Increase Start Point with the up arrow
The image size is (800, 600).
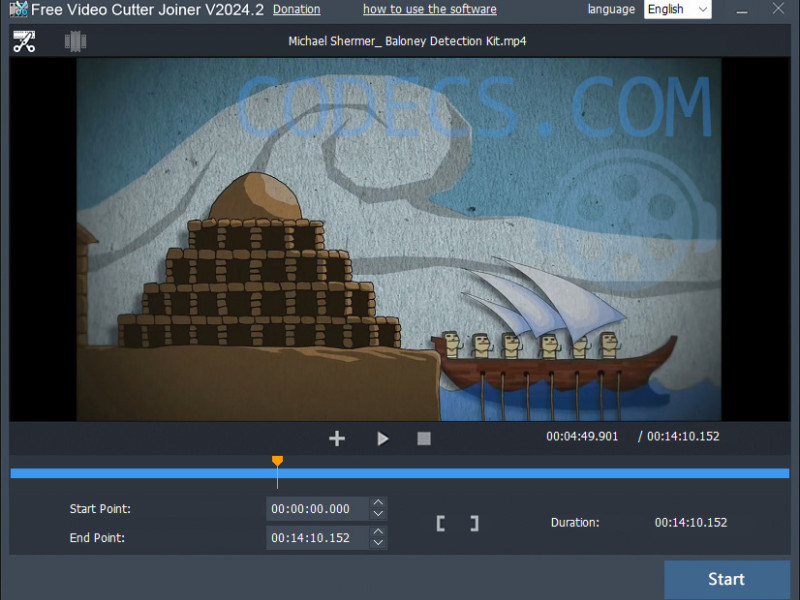pyautogui.click(x=378, y=503)
